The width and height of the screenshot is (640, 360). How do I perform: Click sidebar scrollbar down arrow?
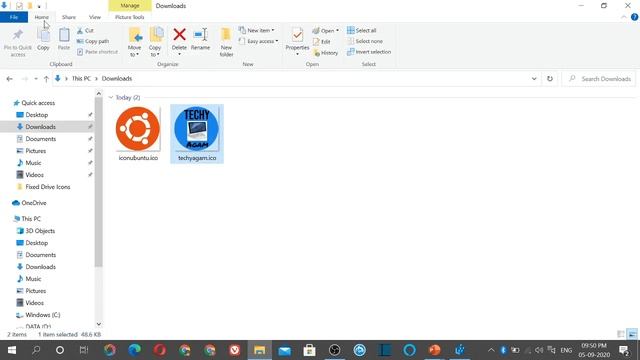[99, 324]
